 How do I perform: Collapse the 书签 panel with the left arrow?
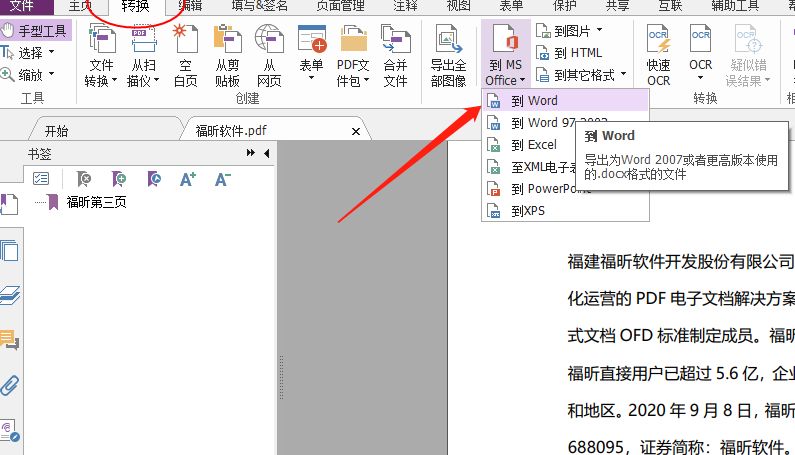pos(267,153)
